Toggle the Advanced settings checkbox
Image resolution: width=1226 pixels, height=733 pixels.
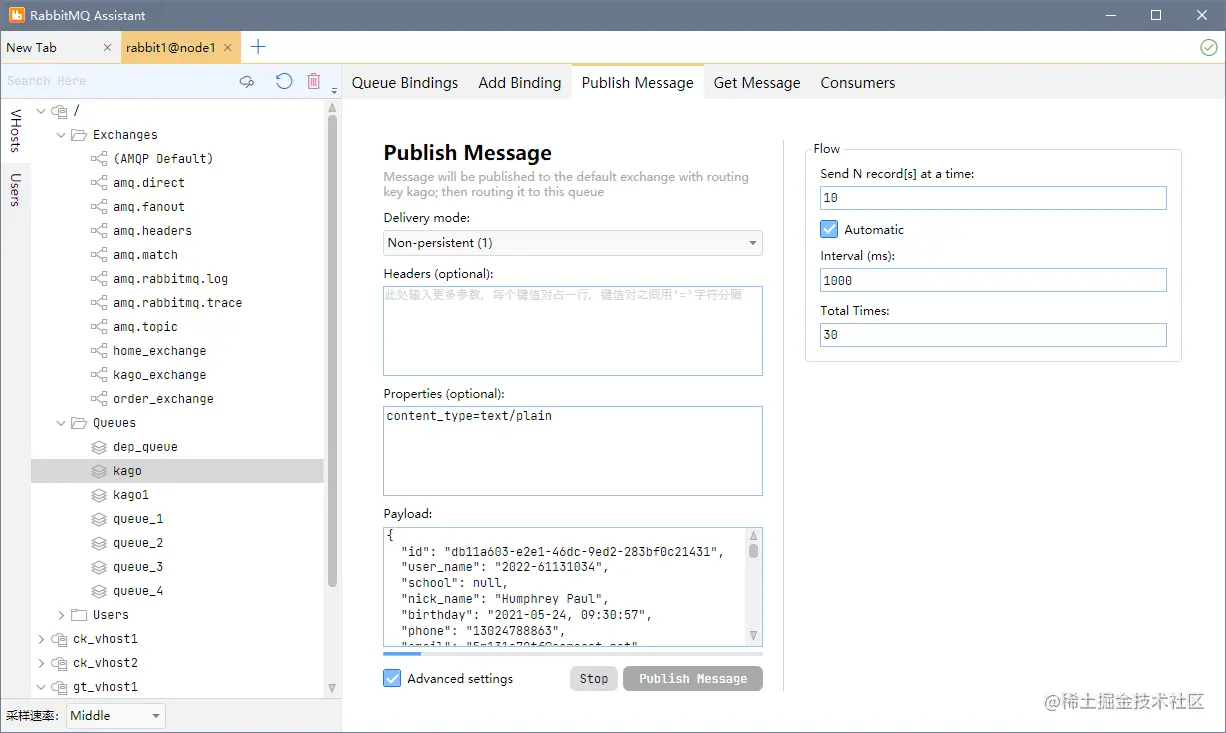392,678
